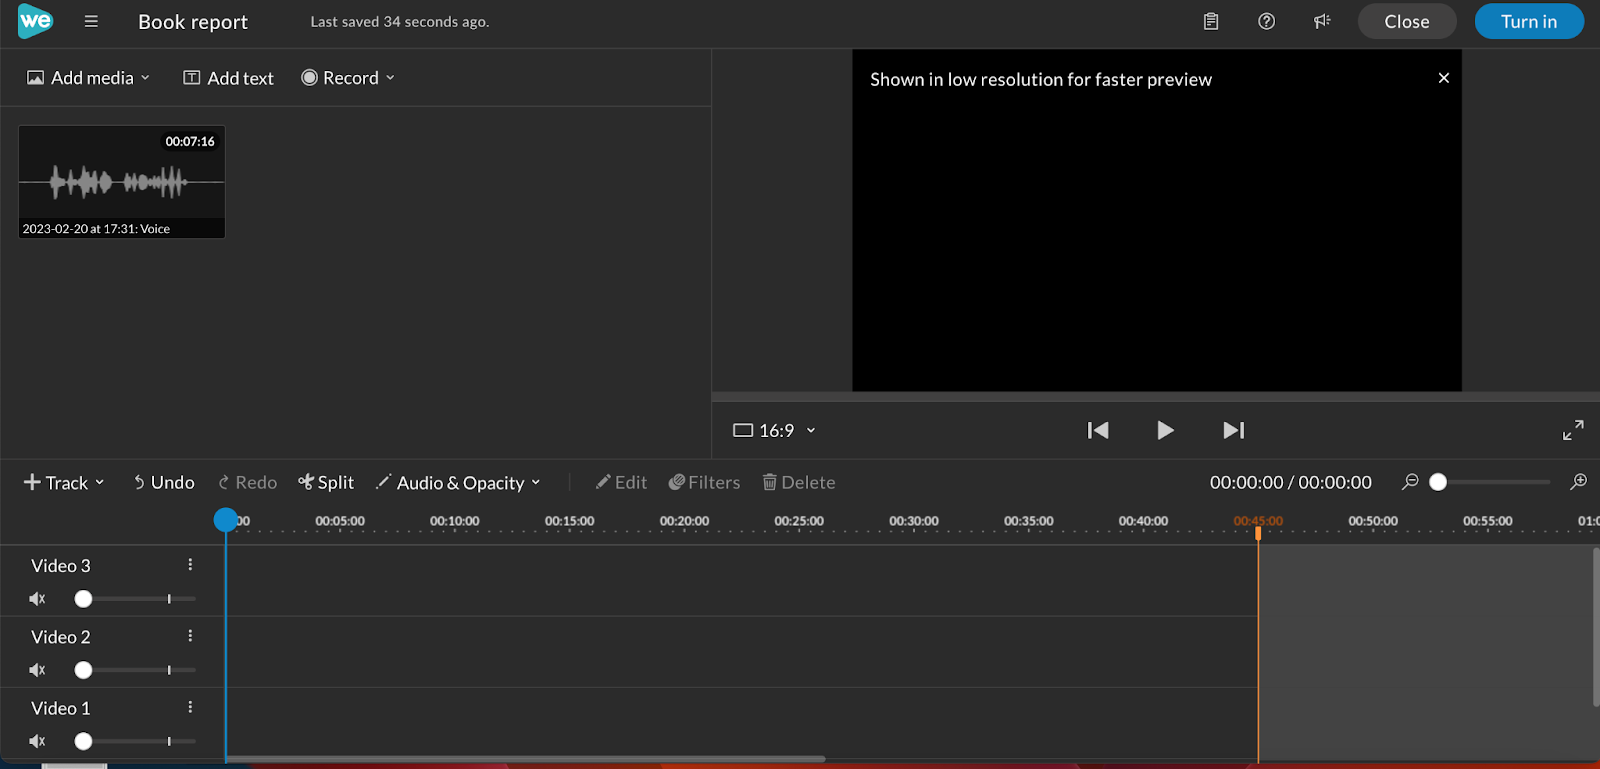
Task: Open the help question mark icon
Action: pos(1266,21)
